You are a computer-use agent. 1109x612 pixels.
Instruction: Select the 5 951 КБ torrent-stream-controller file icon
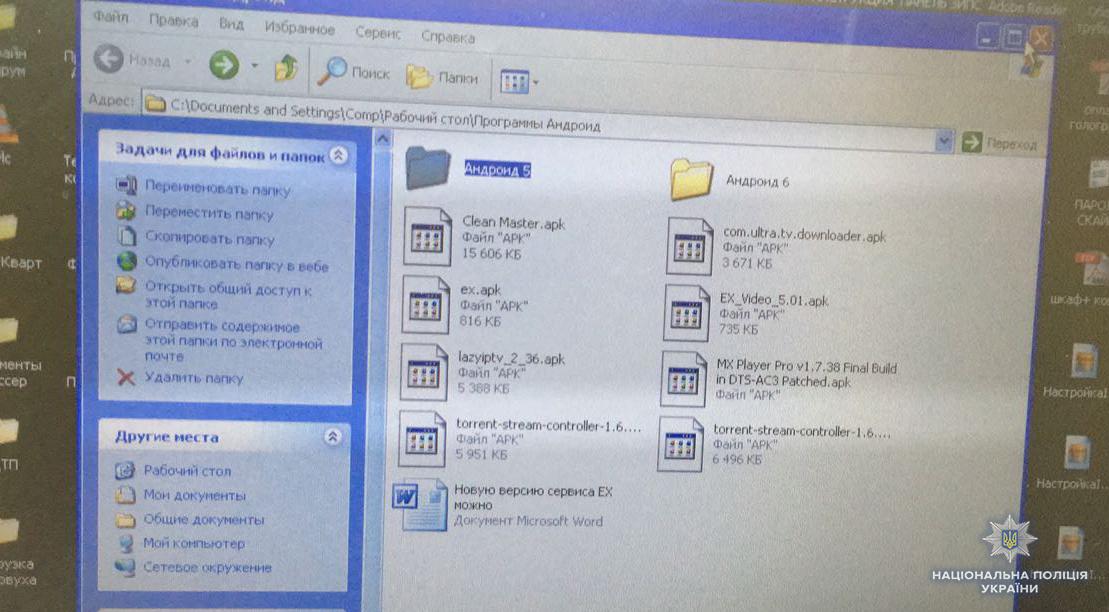[x=422, y=439]
